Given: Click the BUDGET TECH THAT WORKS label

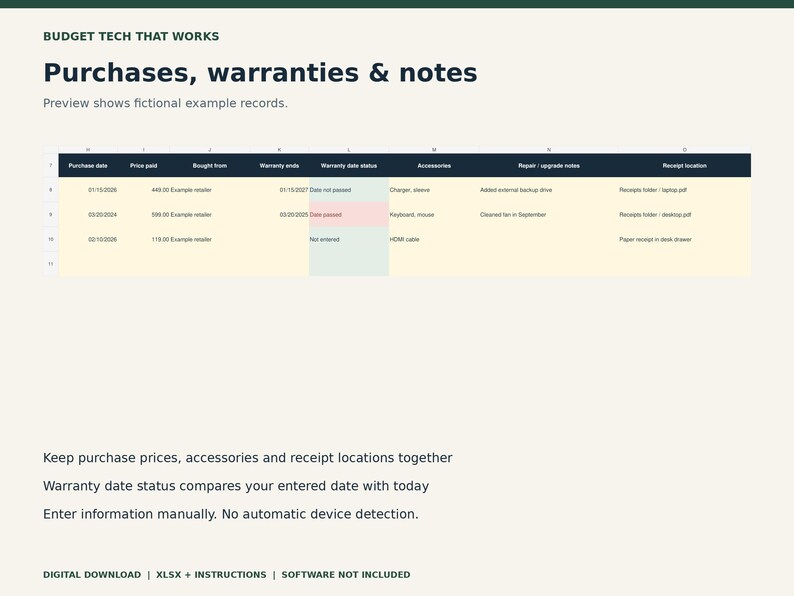Looking at the screenshot, I should click(x=131, y=36).
